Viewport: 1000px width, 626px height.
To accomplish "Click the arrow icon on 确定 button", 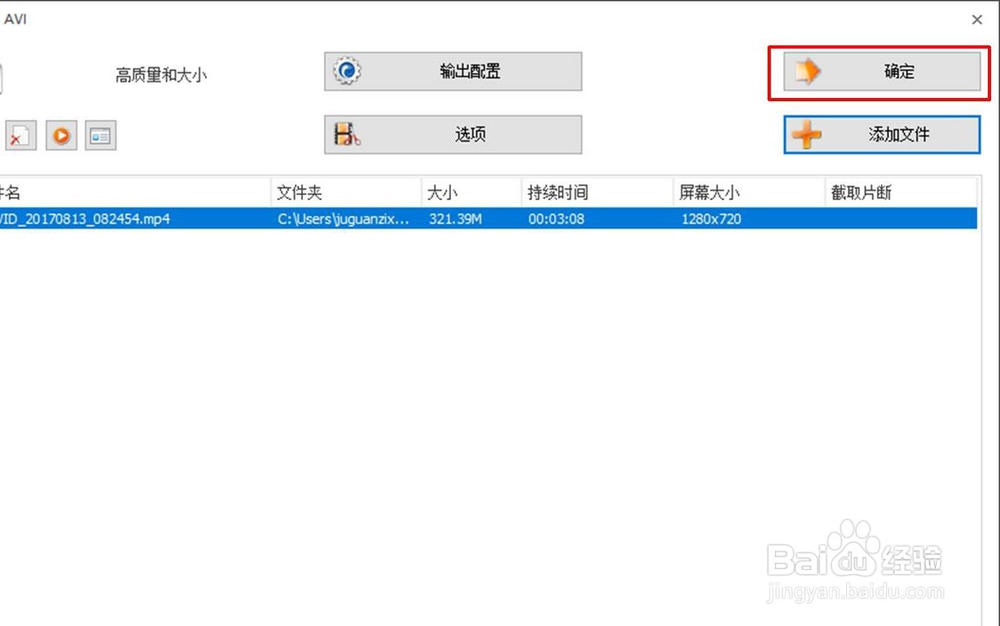I will pyautogui.click(x=810, y=71).
